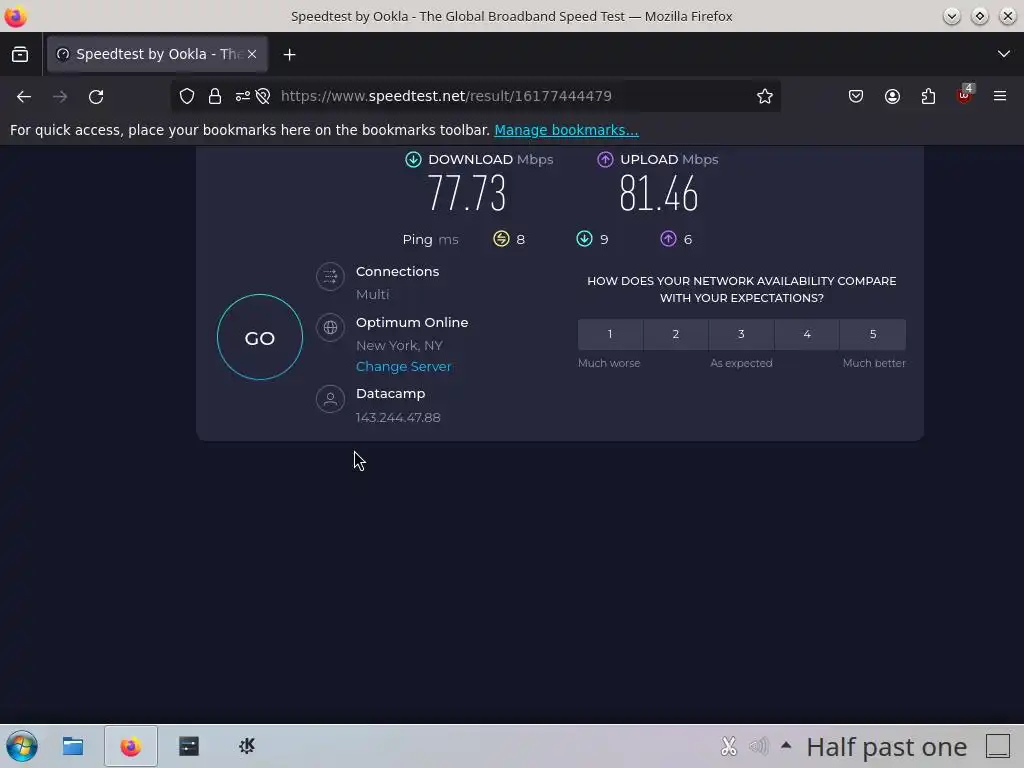Click the user icon beside Datacamp

(330, 398)
